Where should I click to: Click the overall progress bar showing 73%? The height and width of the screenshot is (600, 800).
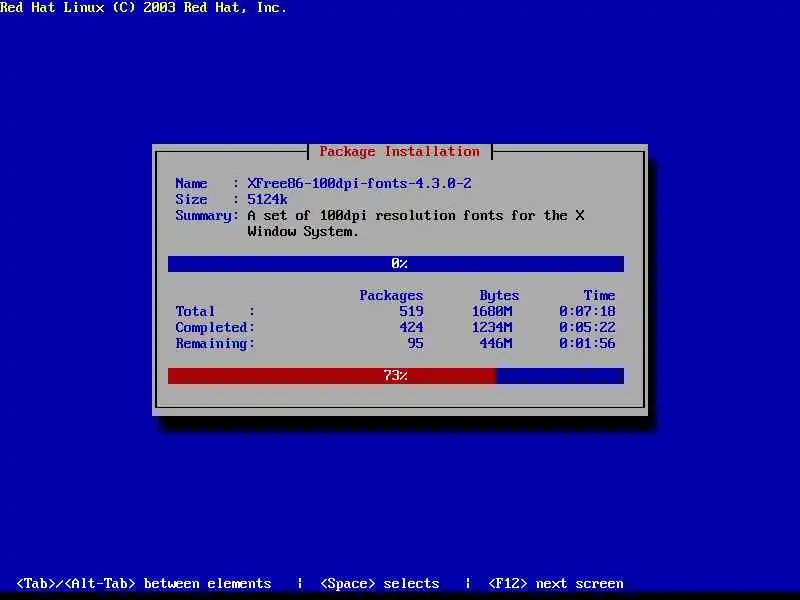coord(395,376)
